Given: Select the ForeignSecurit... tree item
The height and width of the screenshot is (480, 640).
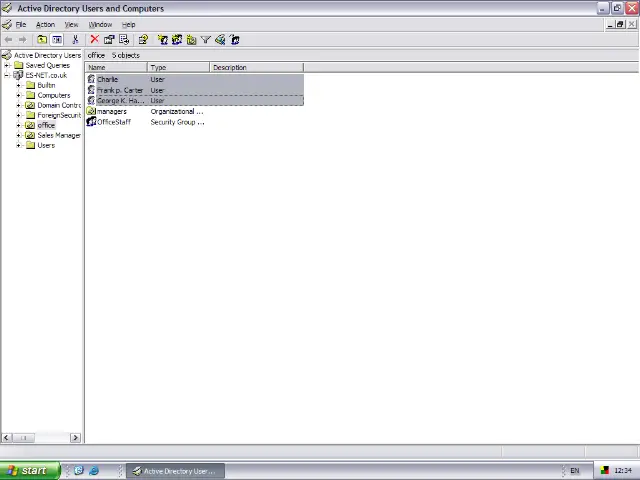Looking at the screenshot, I should [x=59, y=115].
